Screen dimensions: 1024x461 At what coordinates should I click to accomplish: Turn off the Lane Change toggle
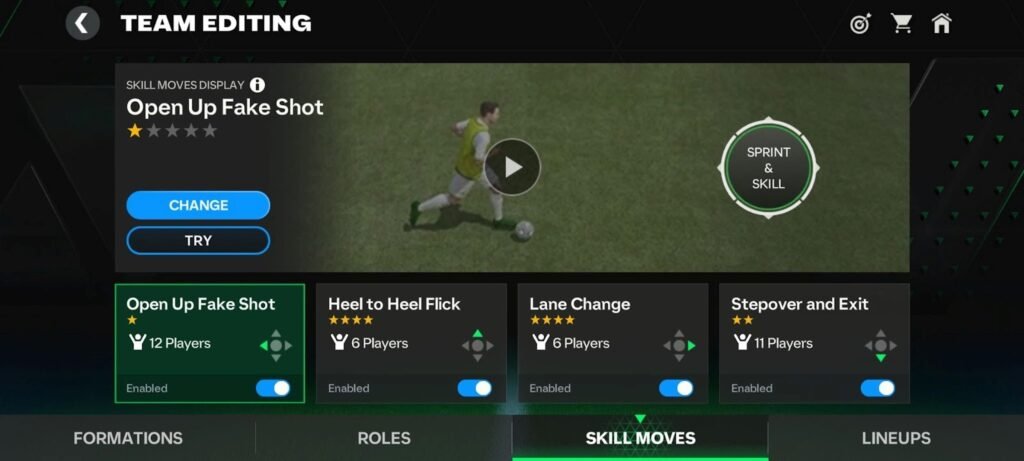pos(676,389)
